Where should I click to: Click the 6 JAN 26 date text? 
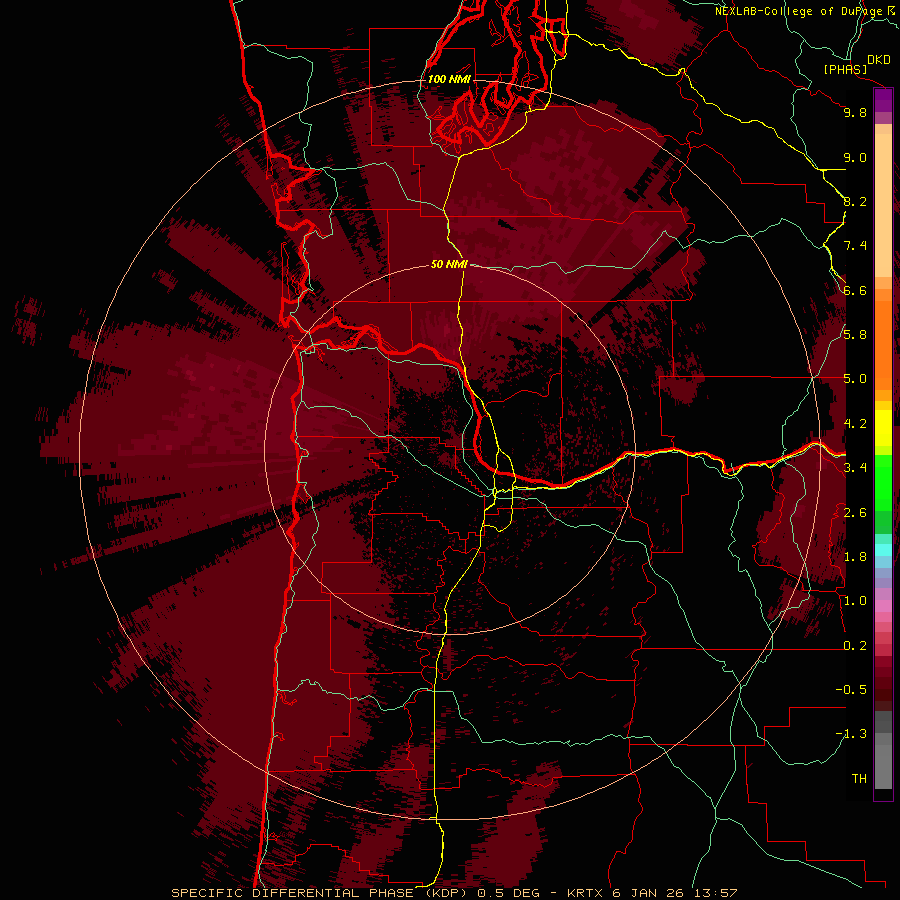click(650, 893)
